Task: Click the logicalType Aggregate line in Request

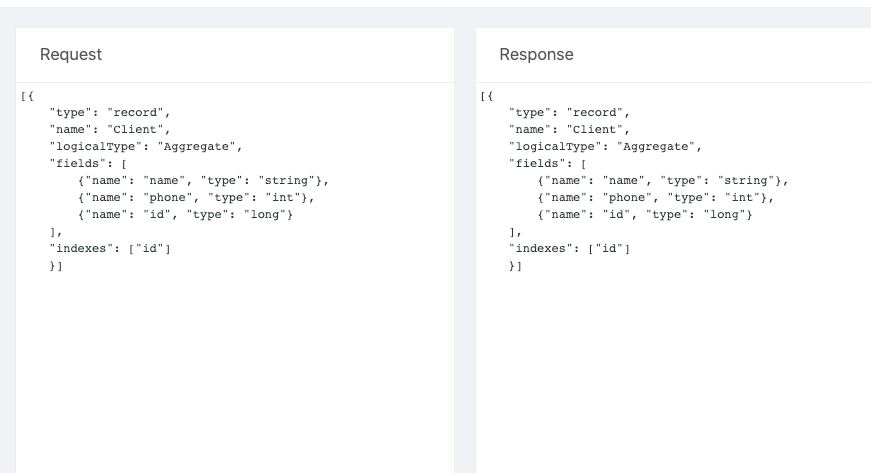Action: (x=146, y=147)
